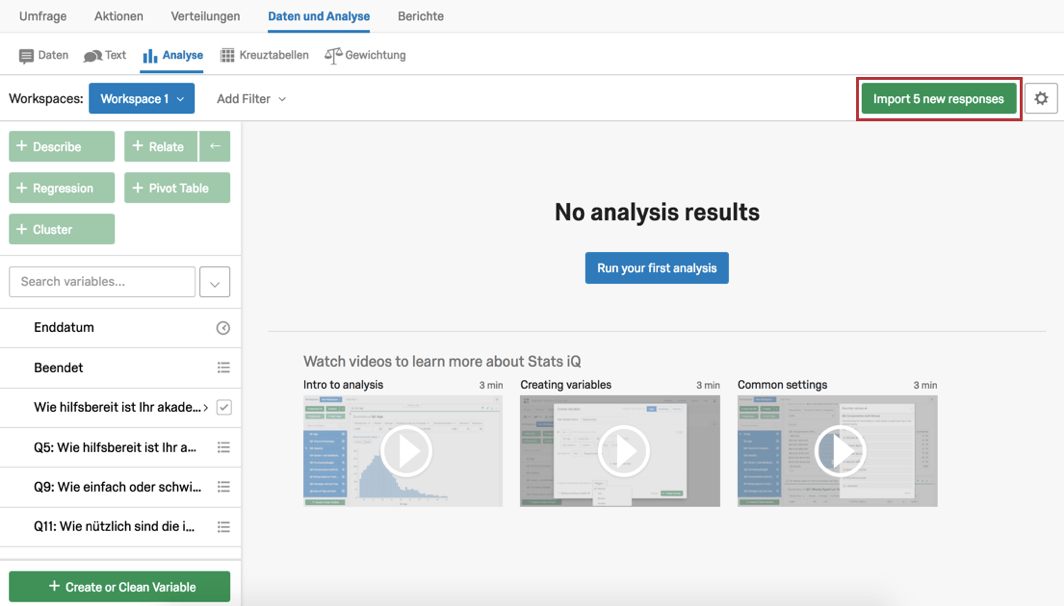Select the Enddatum variable
The height and width of the screenshot is (606, 1064).
[x=120, y=328]
